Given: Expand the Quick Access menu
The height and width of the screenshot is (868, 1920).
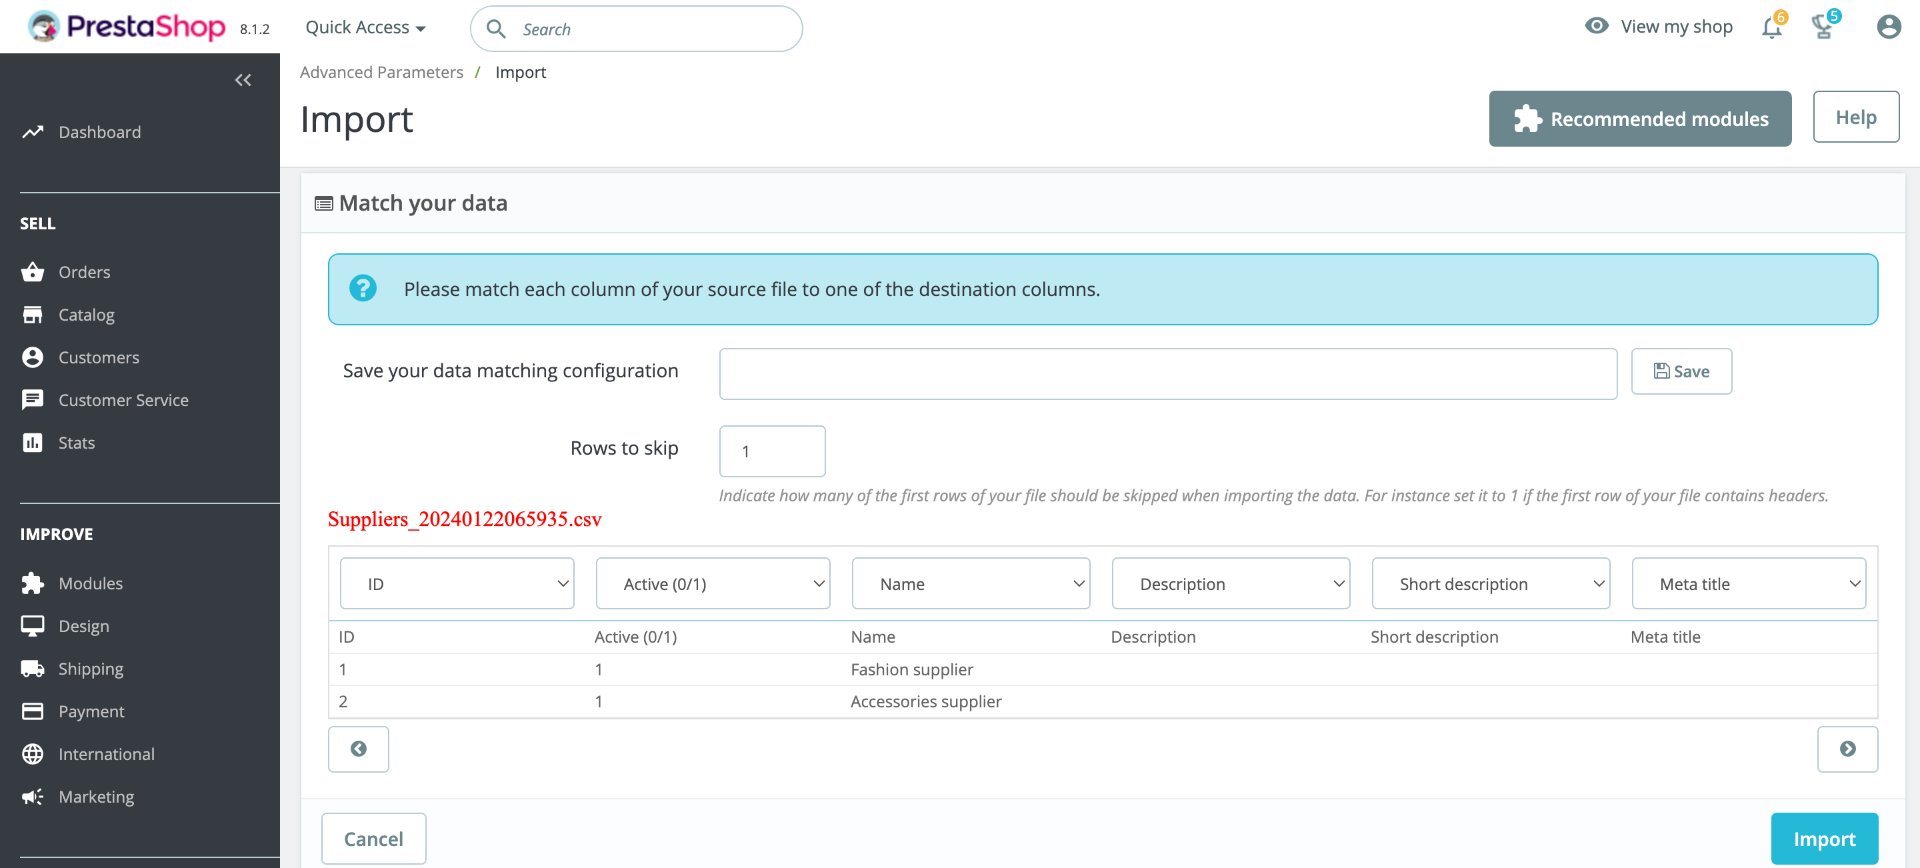Looking at the screenshot, I should point(366,27).
